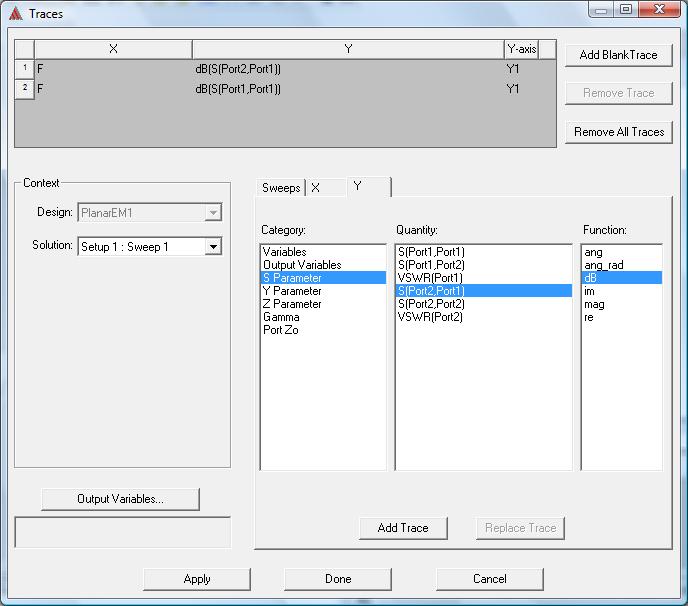Screen dimensions: 688x606
Task: Select Port Zo category
Action: (x=323, y=330)
